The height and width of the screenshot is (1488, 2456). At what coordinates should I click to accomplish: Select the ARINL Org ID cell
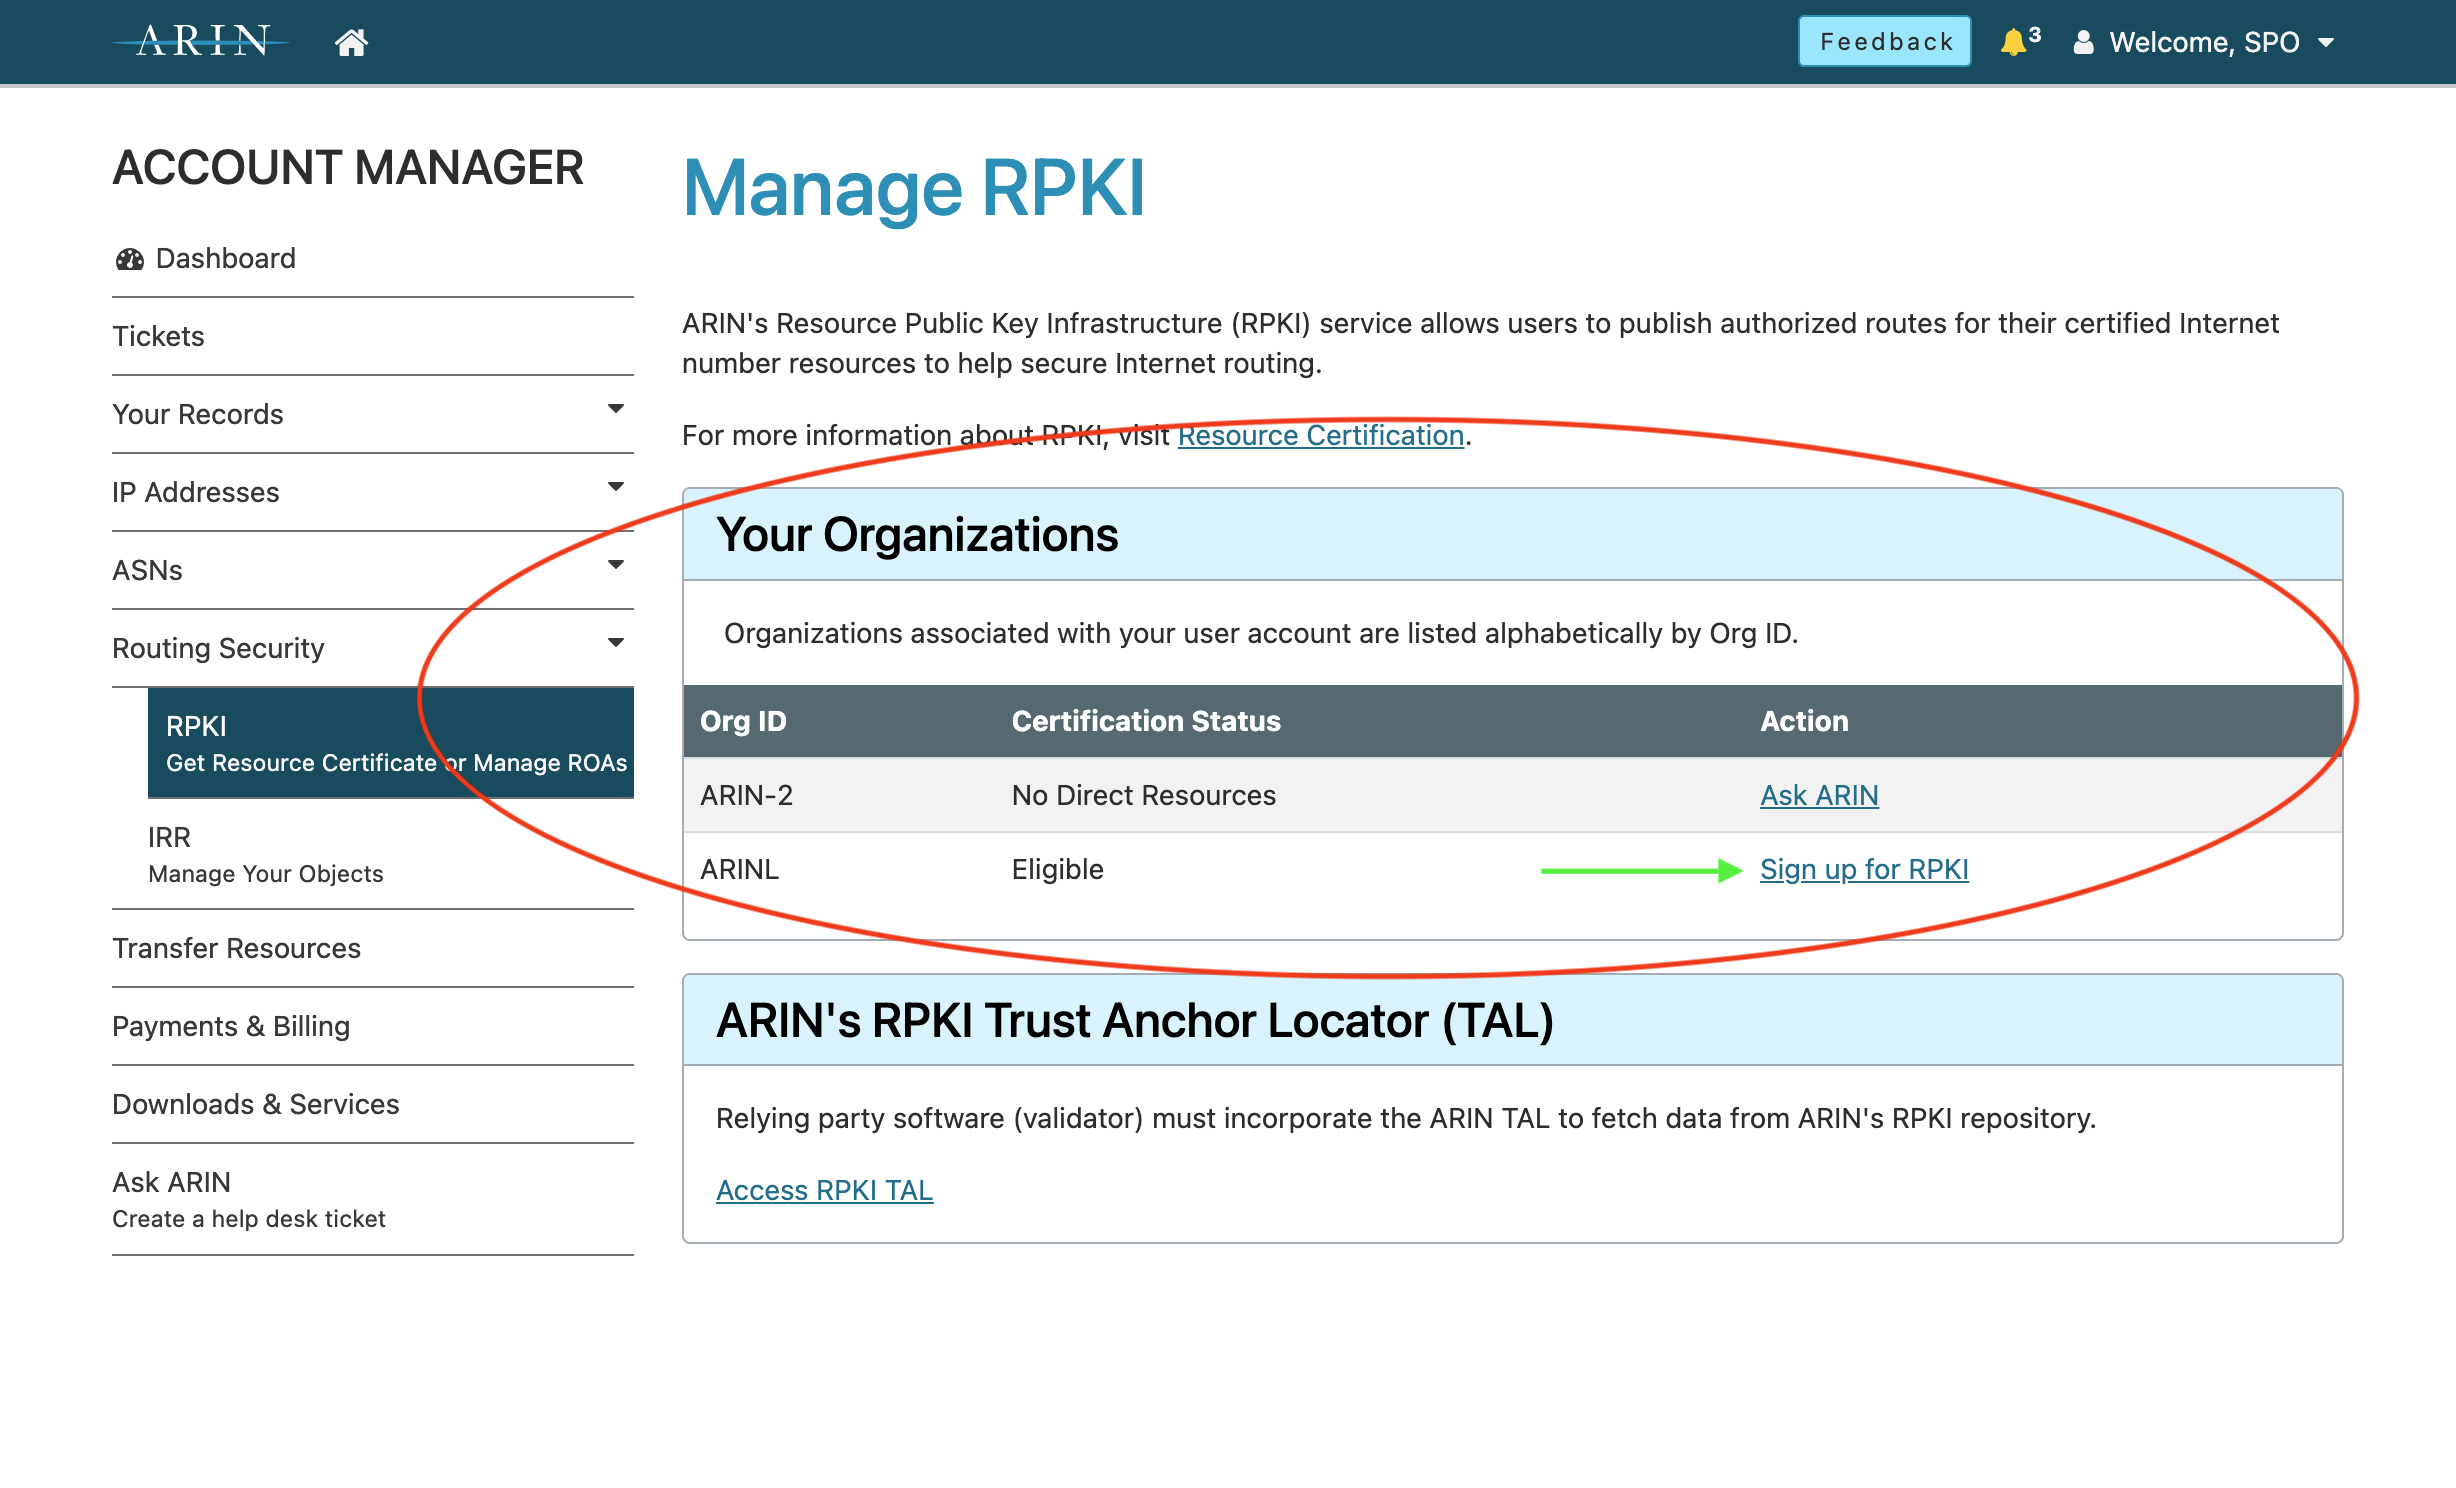click(x=739, y=869)
